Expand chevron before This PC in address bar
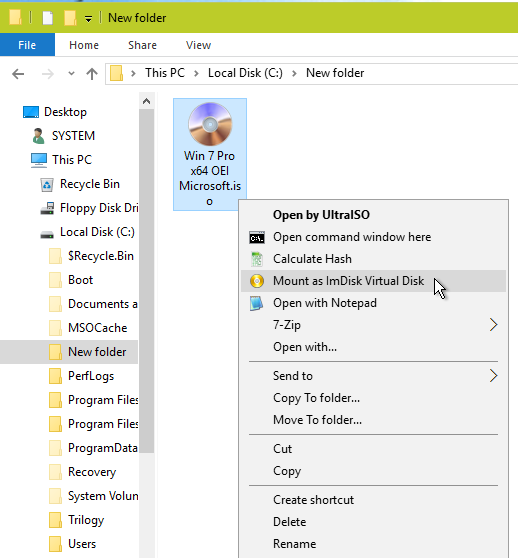This screenshot has height=558, width=518. [133, 74]
